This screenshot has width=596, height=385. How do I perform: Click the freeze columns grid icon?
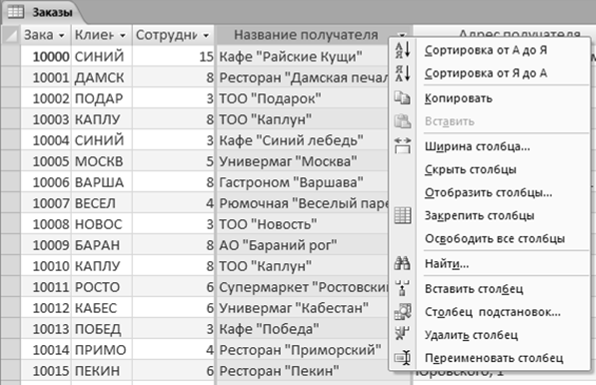tap(403, 215)
